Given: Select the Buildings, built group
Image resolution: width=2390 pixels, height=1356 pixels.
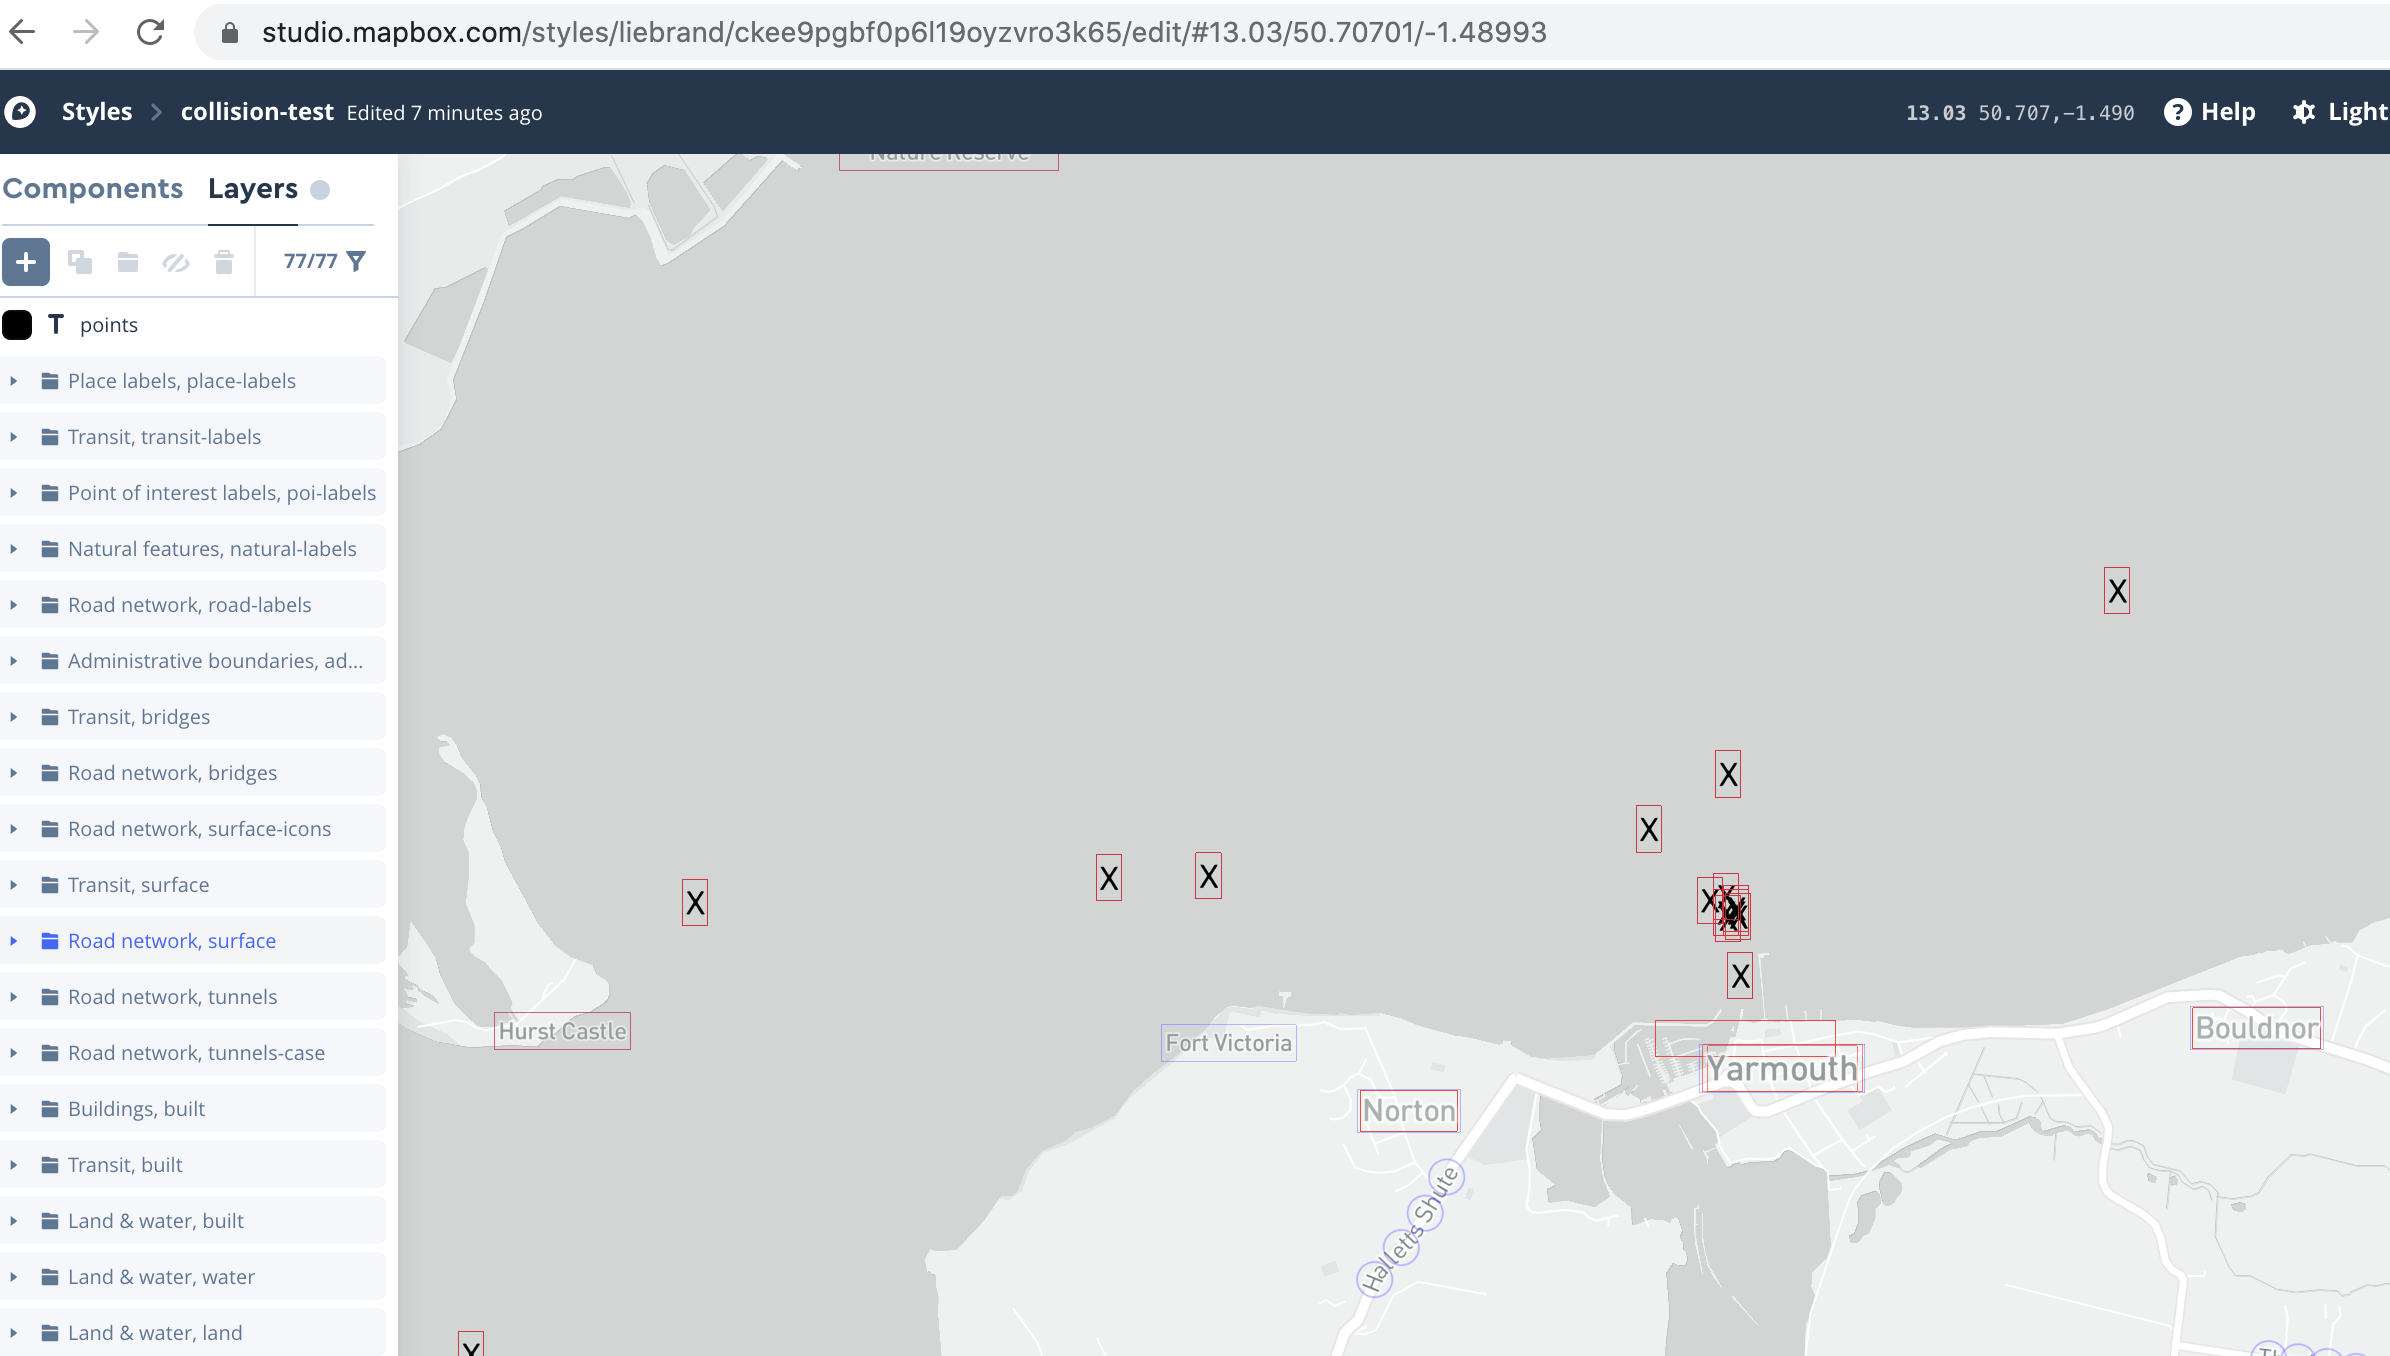Looking at the screenshot, I should pos(193,1109).
